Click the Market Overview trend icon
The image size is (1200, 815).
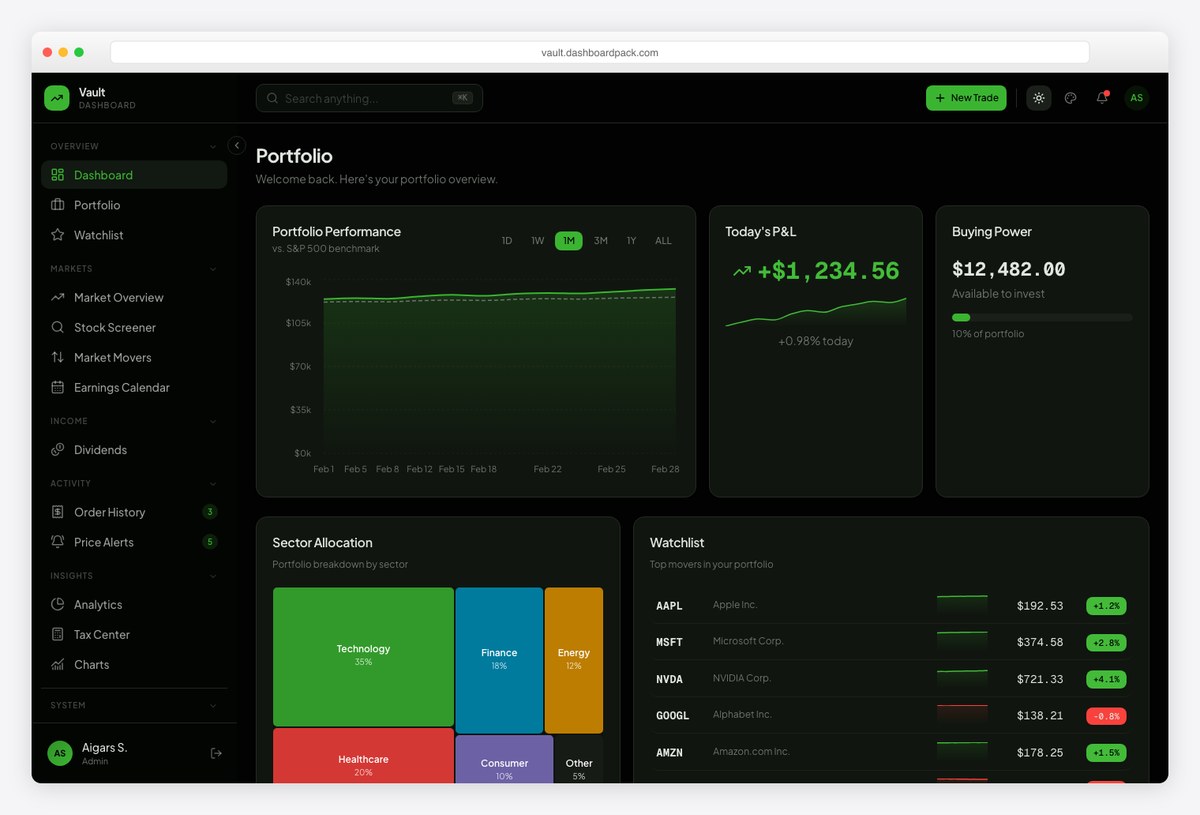(57, 297)
